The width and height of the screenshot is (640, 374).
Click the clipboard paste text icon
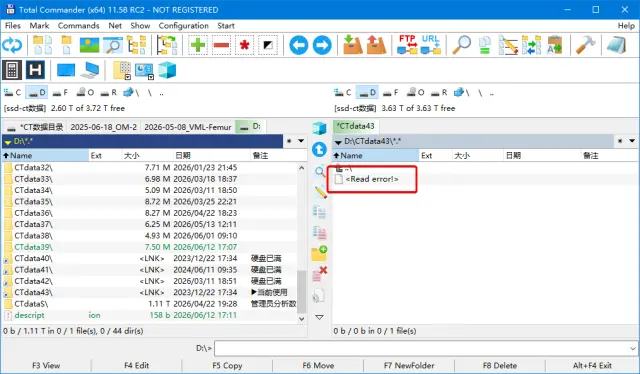tap(555, 45)
